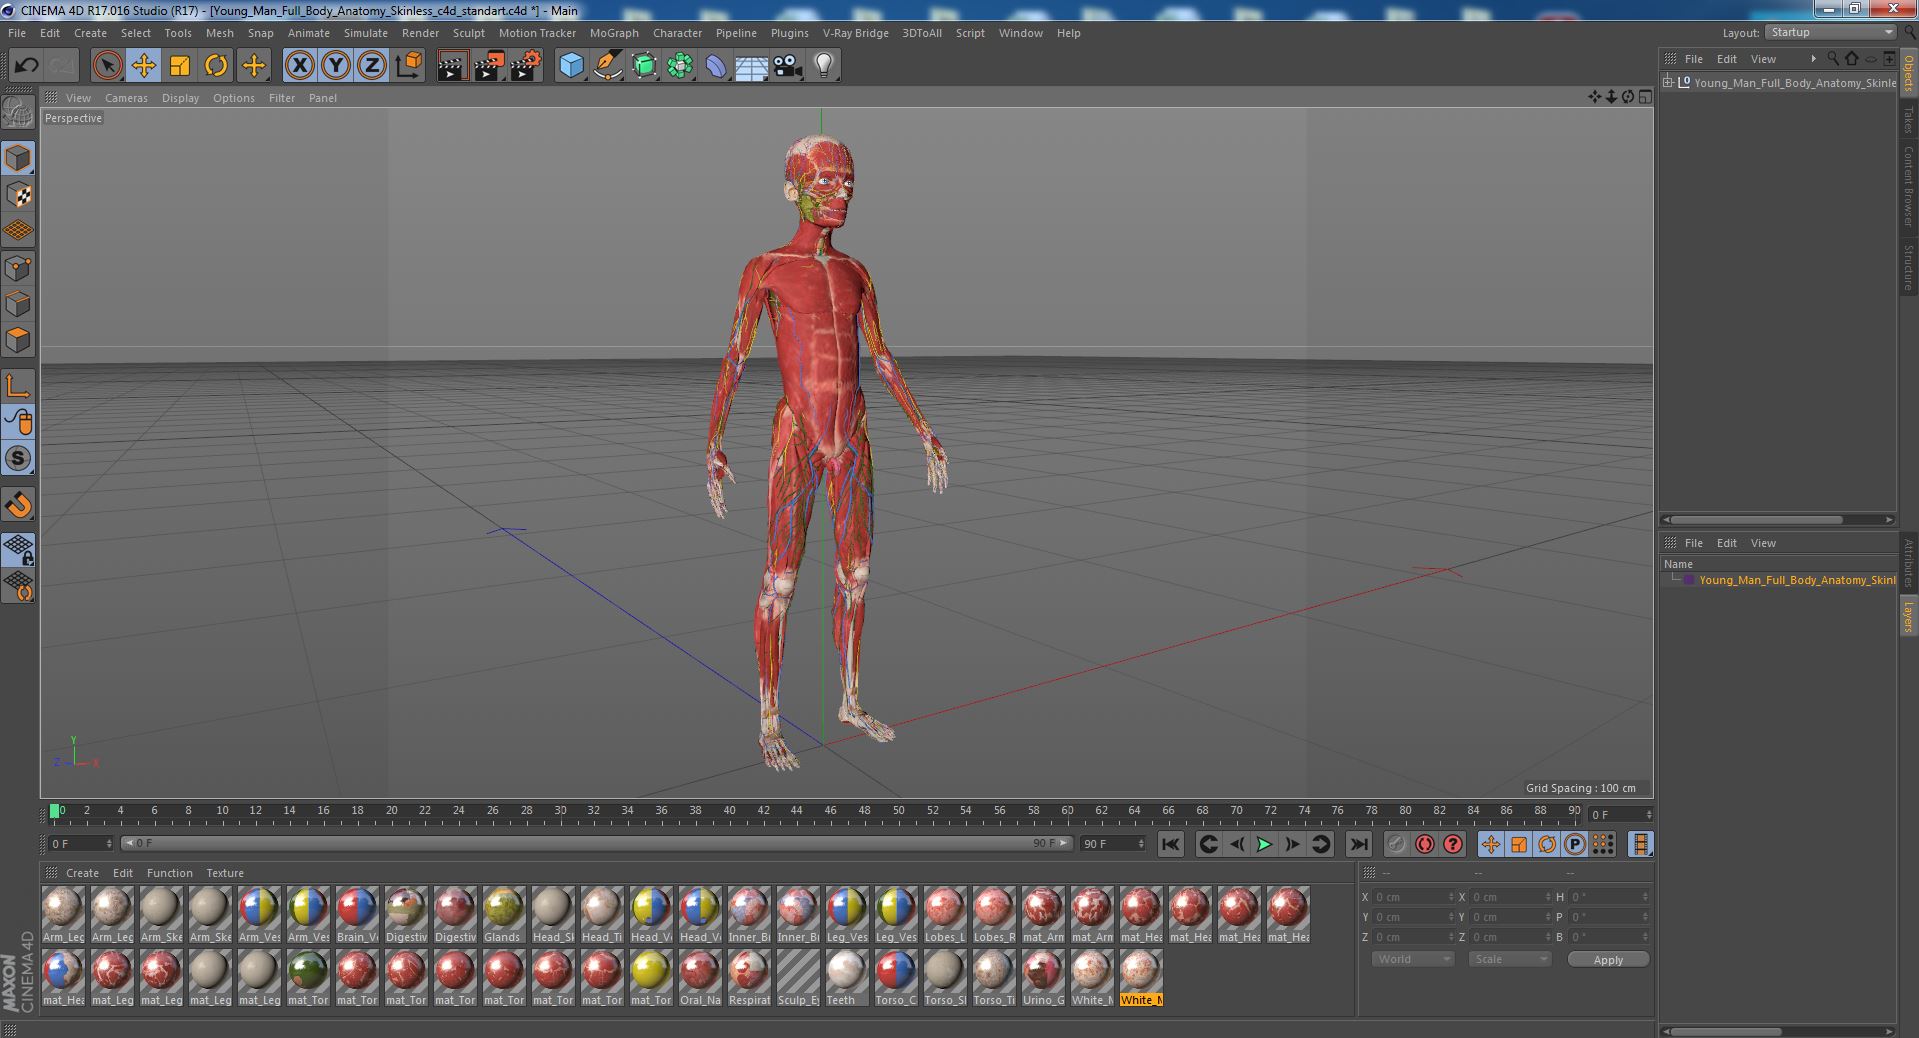
Task: Select the Live Selection tool
Action: (107, 66)
